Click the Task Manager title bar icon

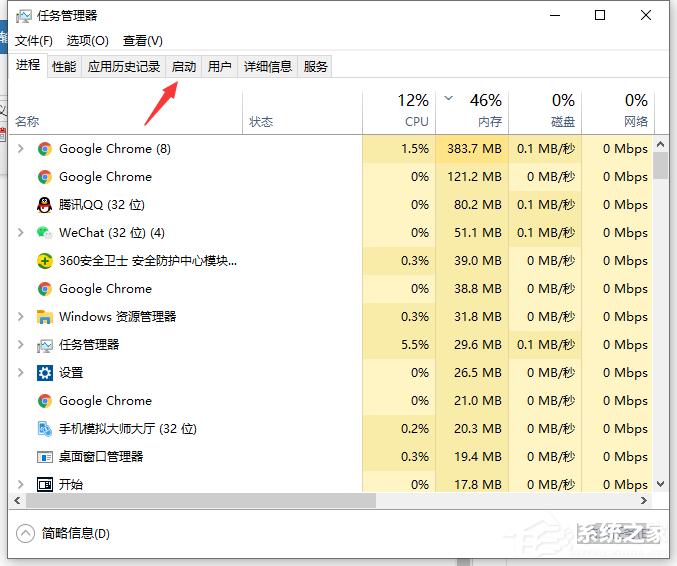(24, 16)
